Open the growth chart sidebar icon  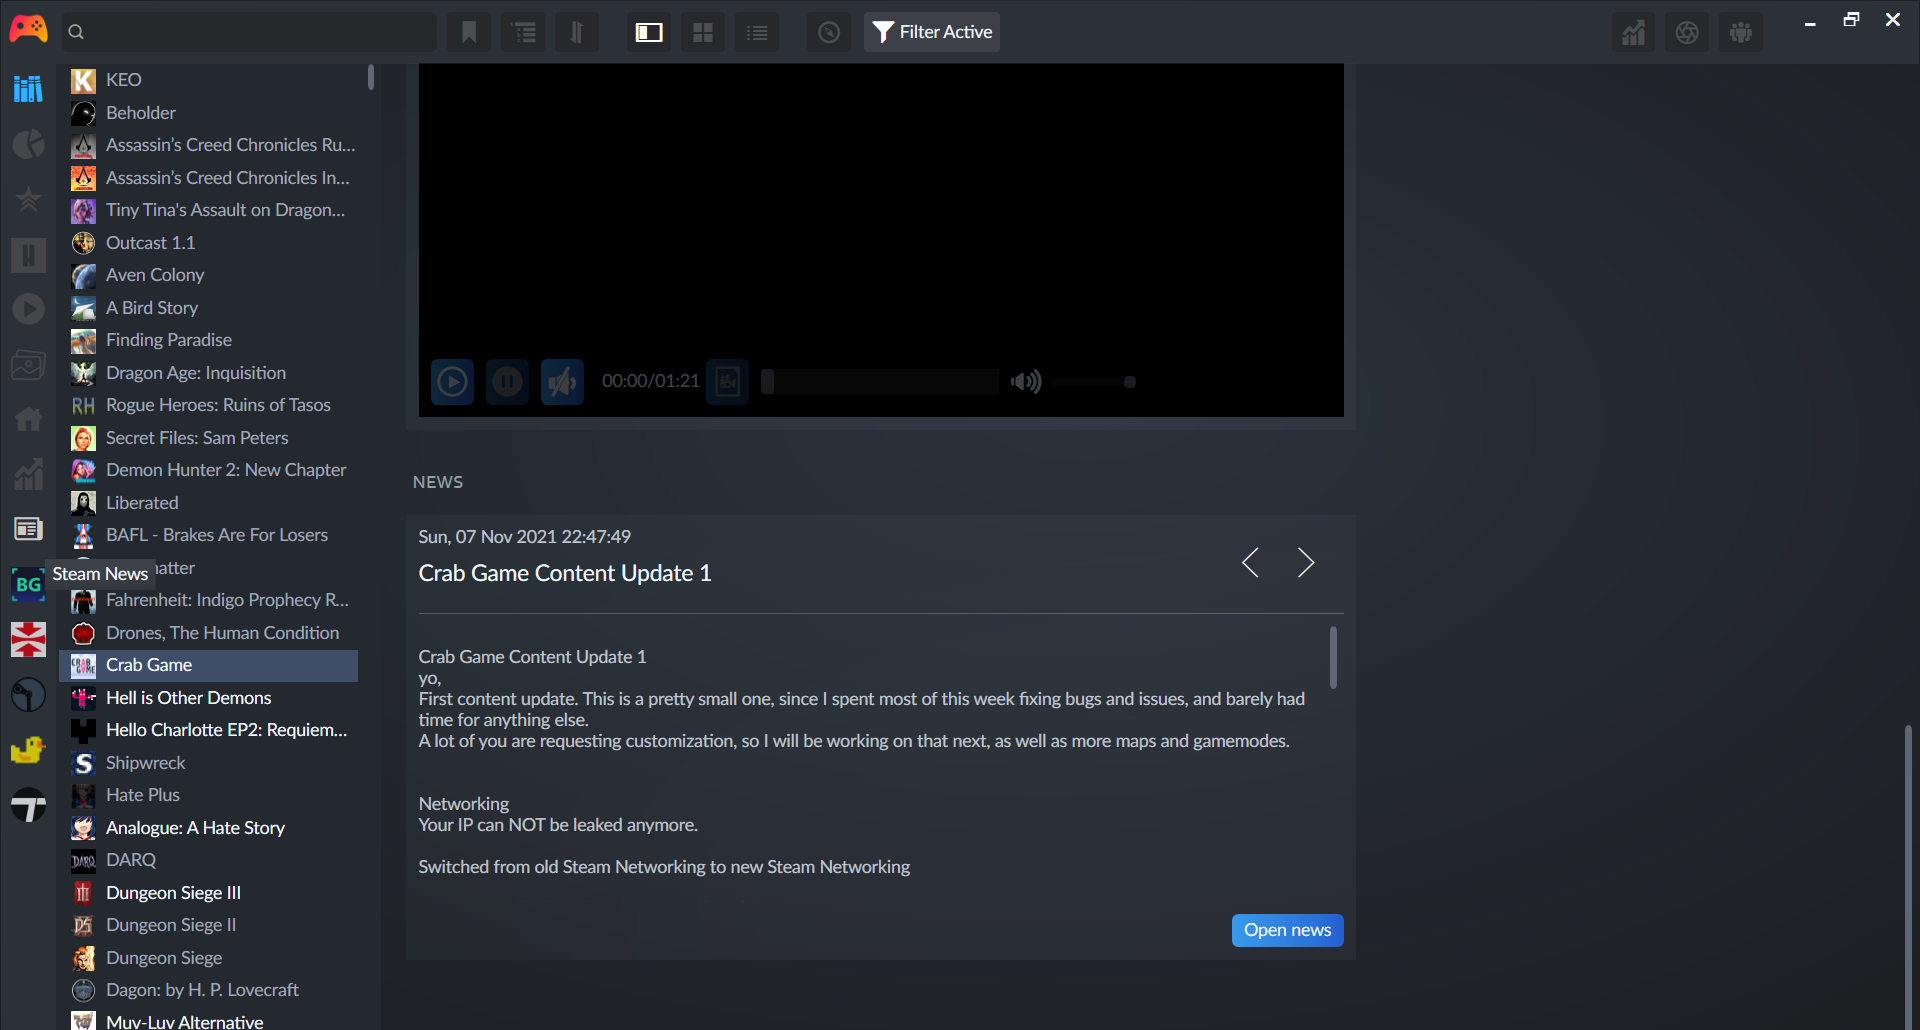pos(28,474)
